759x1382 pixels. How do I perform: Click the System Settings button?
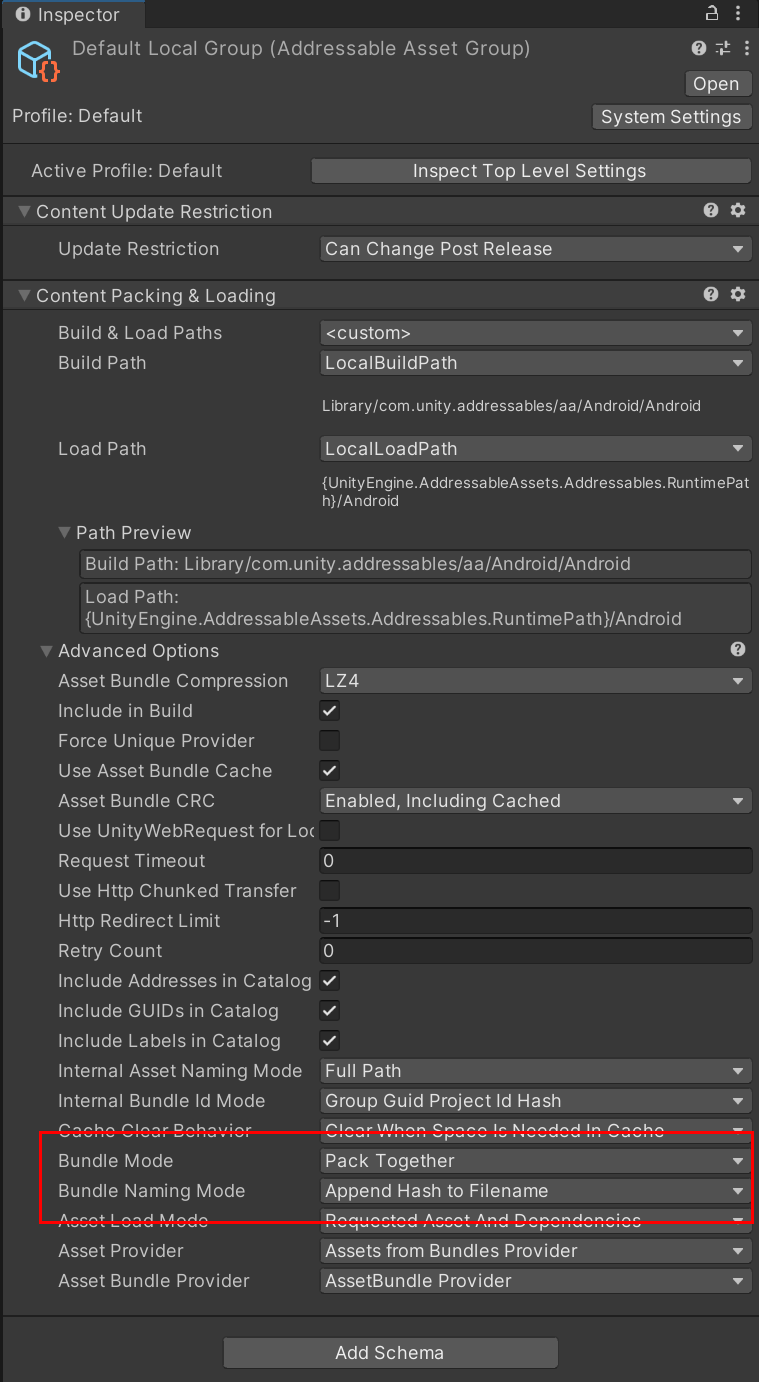coord(671,117)
